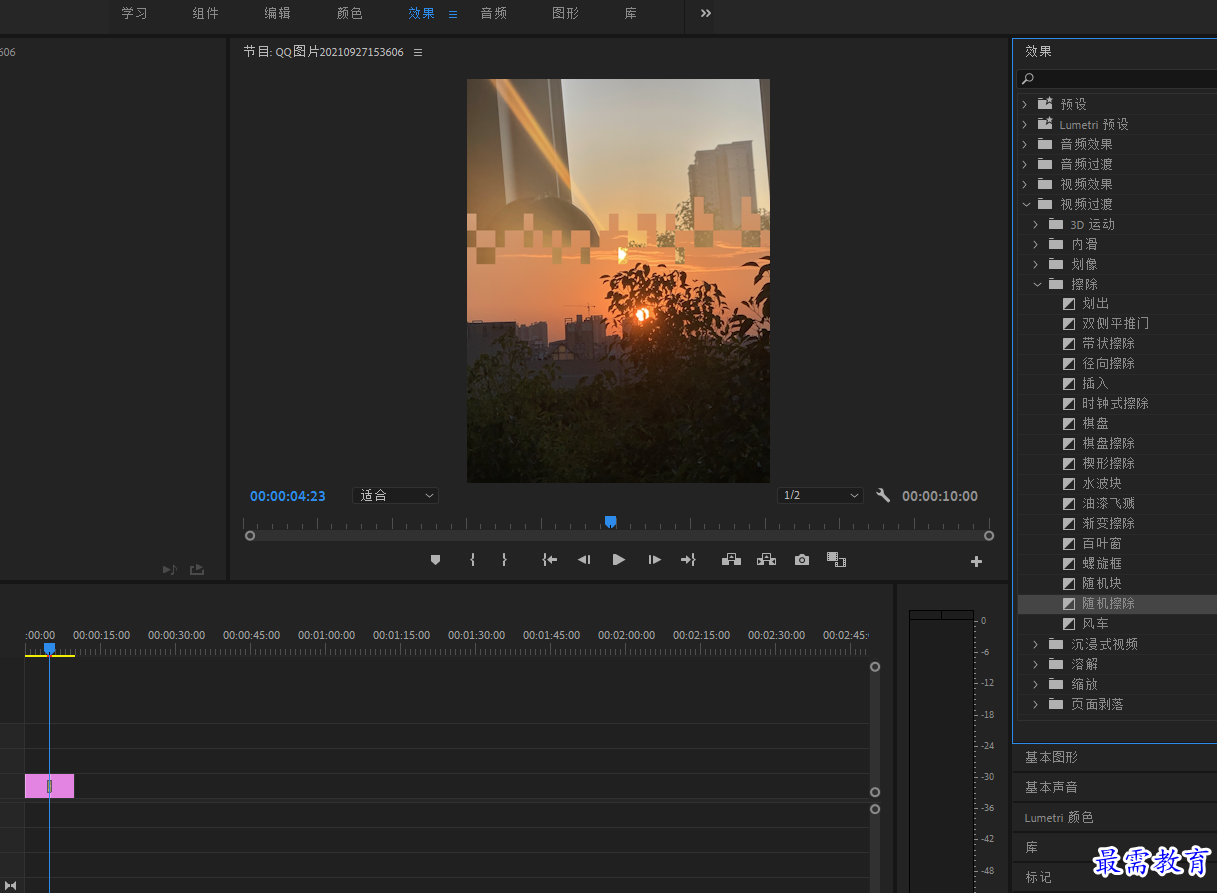The width and height of the screenshot is (1217, 893).
Task: Open the program panel menu icon
Action: pos(418,52)
